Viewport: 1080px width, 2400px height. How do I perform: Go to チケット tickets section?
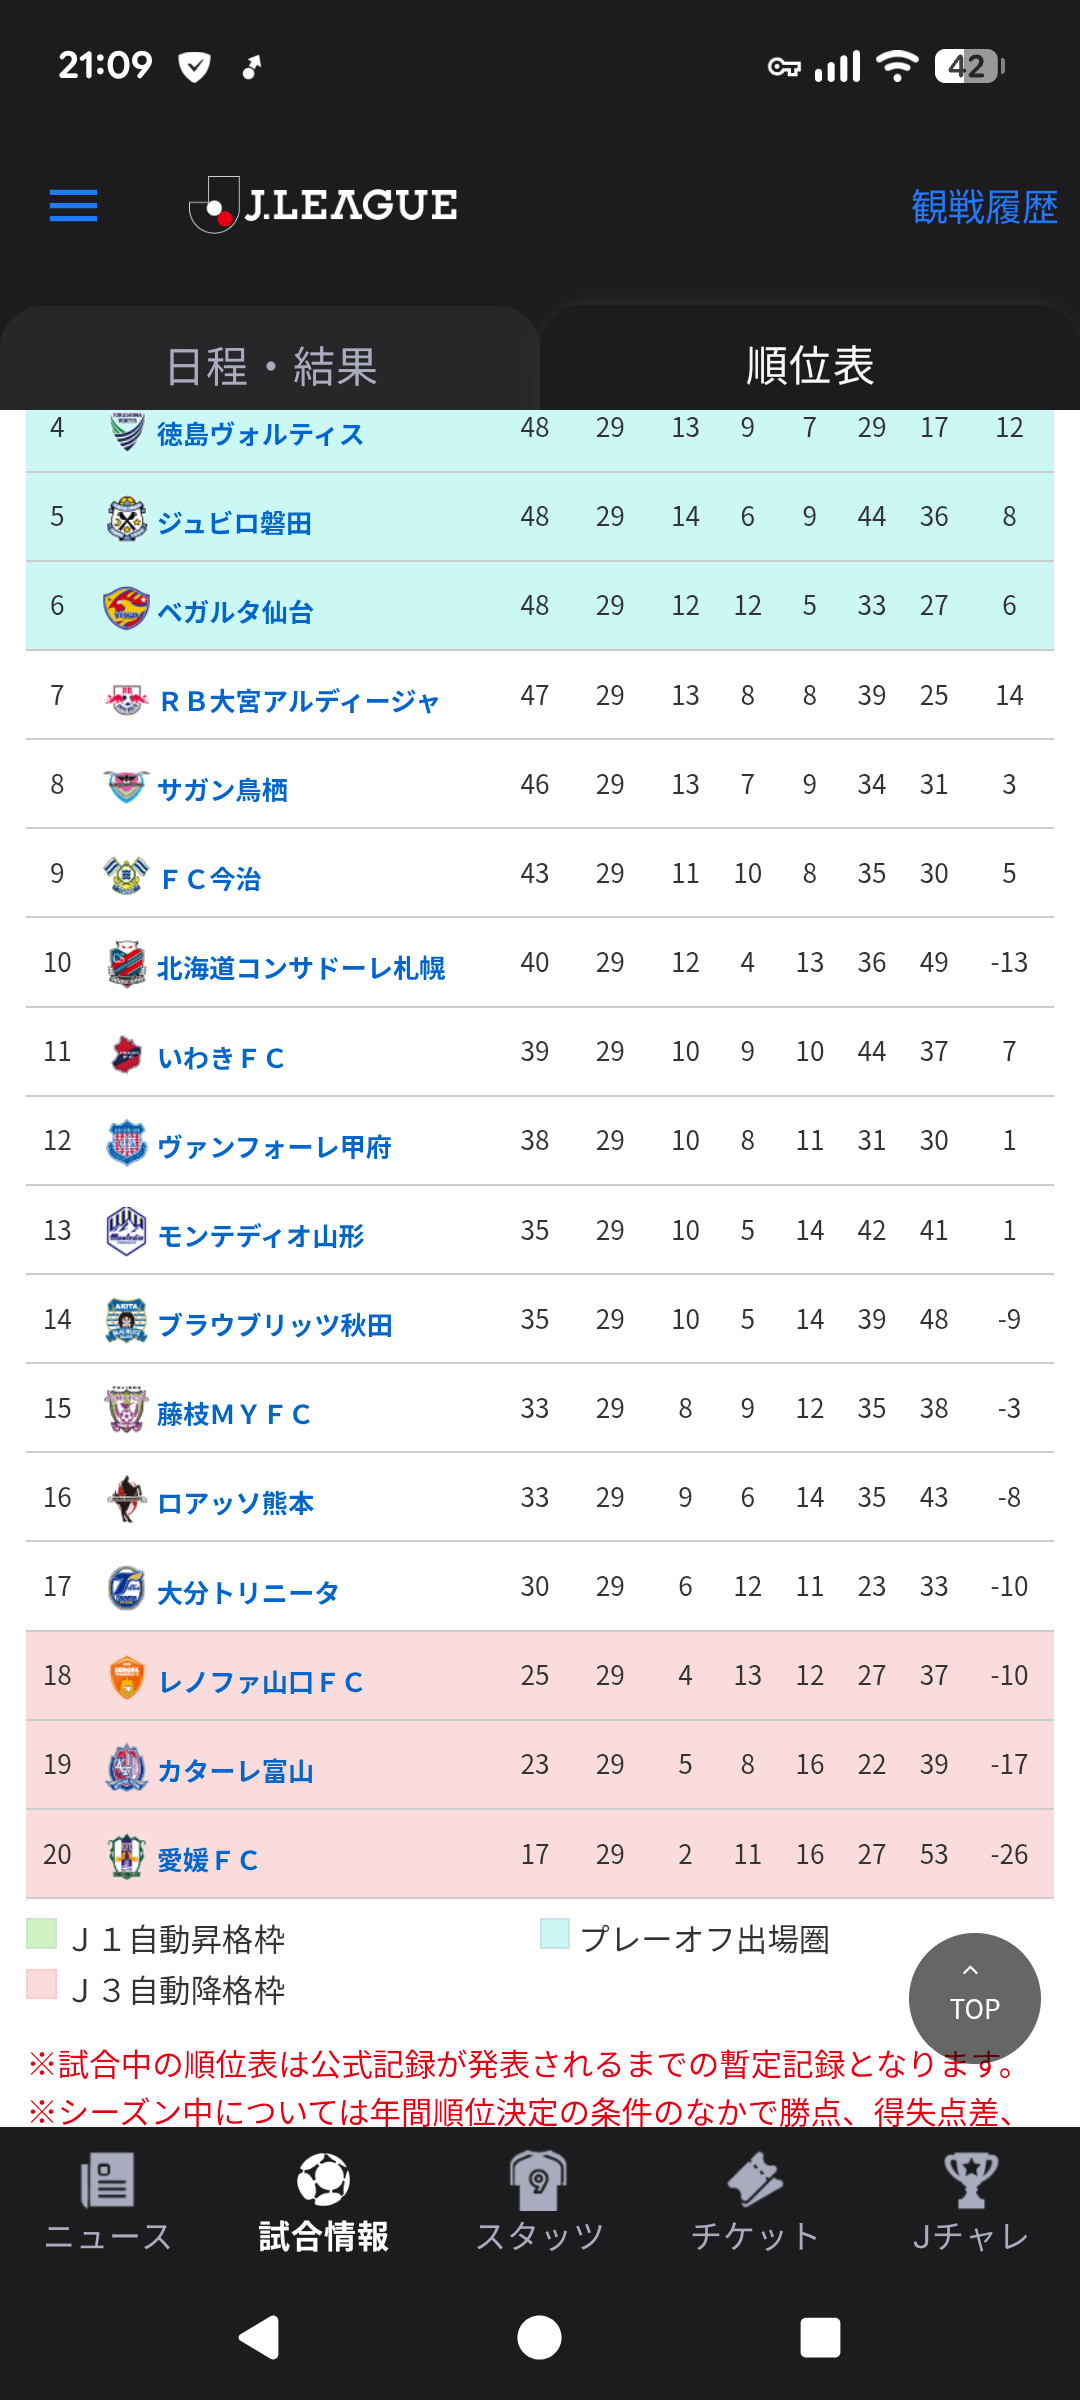[x=755, y=2202]
